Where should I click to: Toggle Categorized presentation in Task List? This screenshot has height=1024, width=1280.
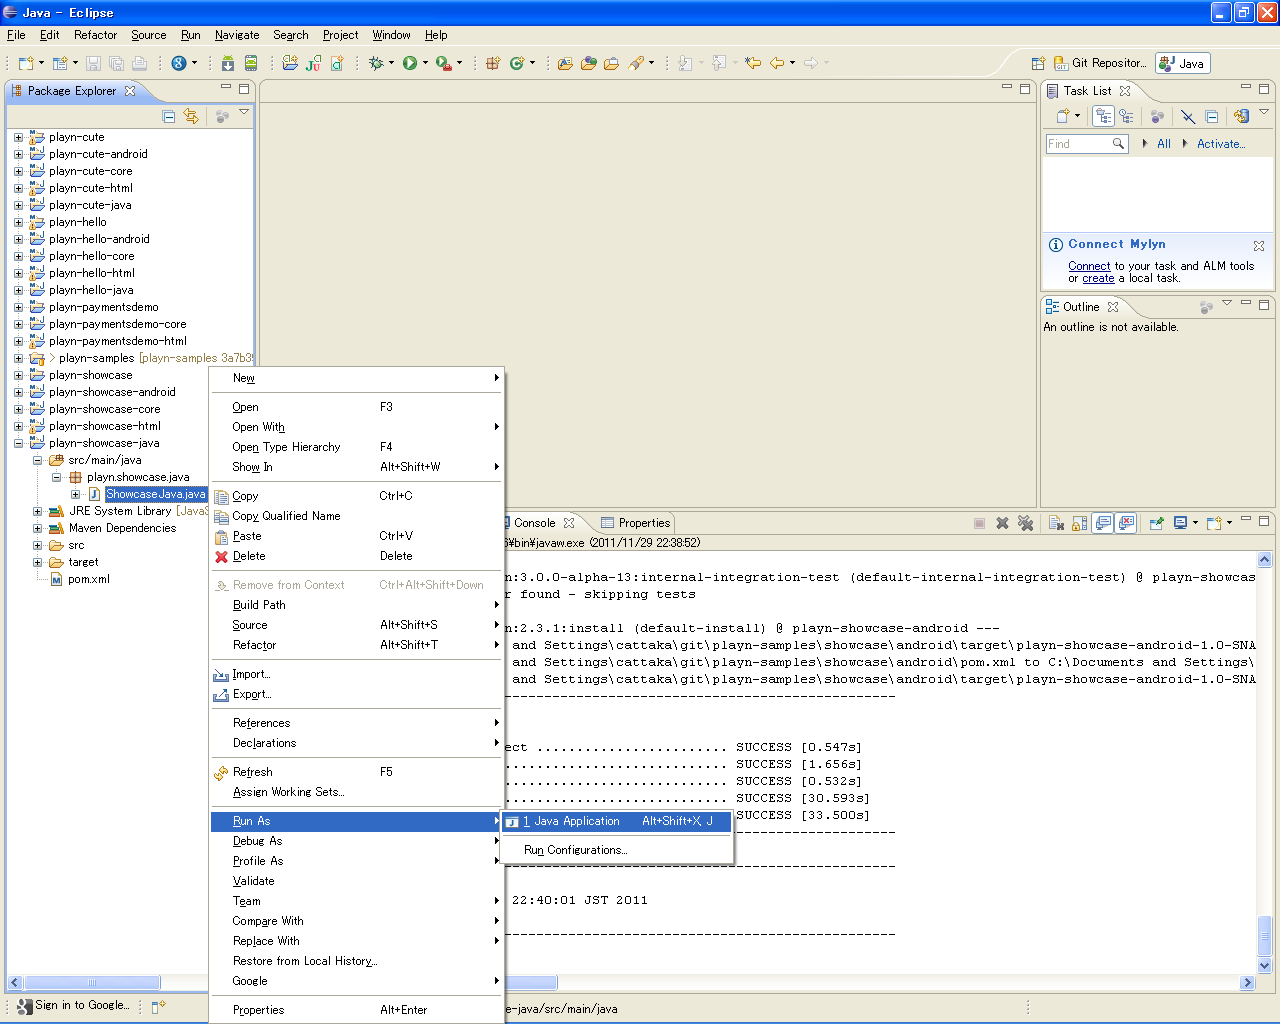pyautogui.click(x=1104, y=116)
